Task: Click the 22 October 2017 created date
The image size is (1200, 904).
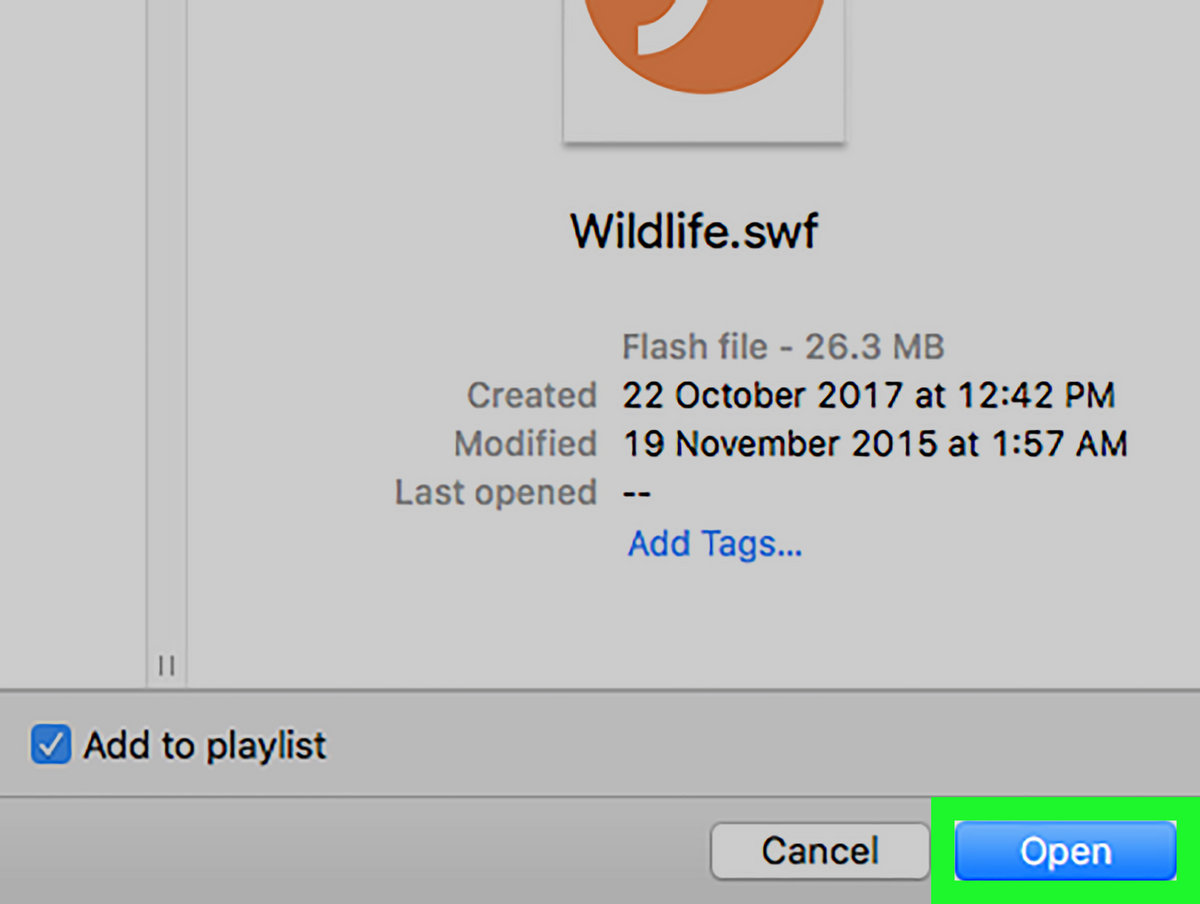Action: tap(868, 395)
